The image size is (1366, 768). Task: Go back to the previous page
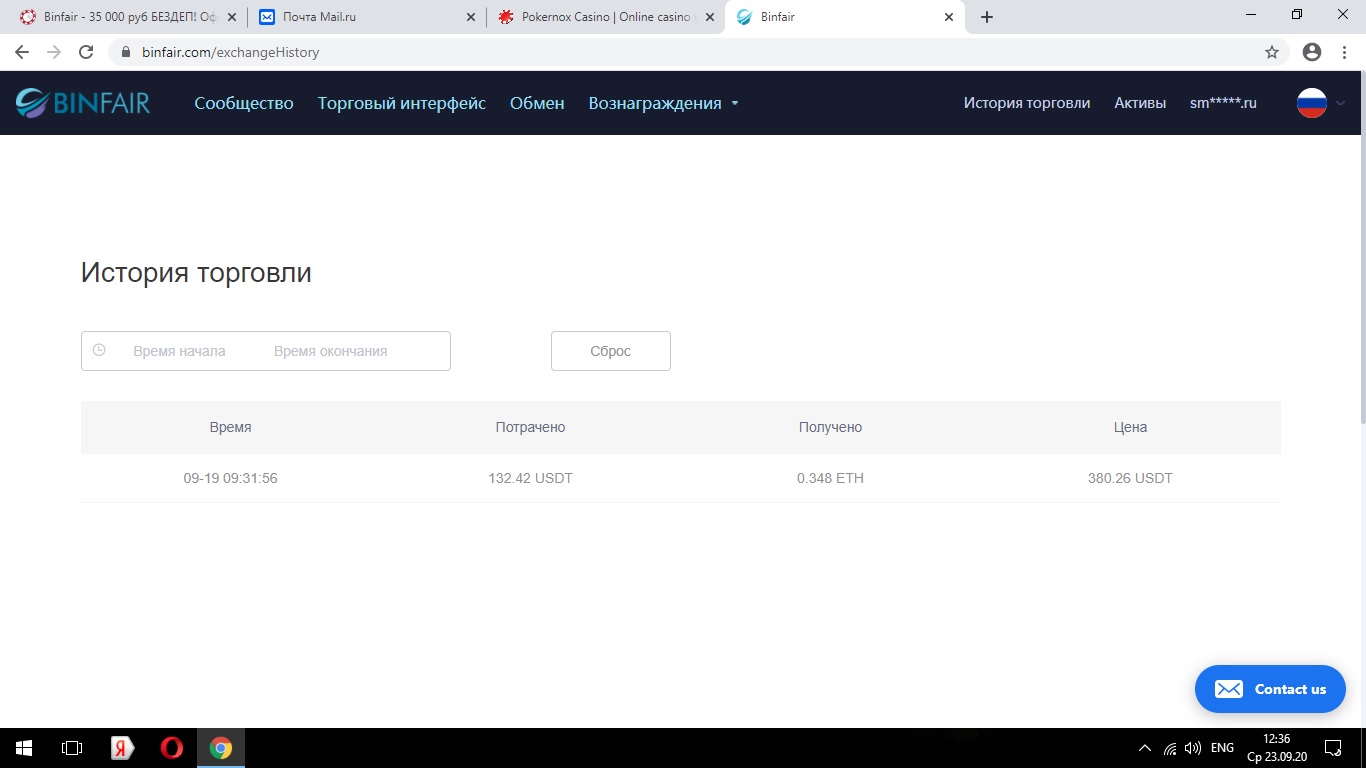pos(22,52)
